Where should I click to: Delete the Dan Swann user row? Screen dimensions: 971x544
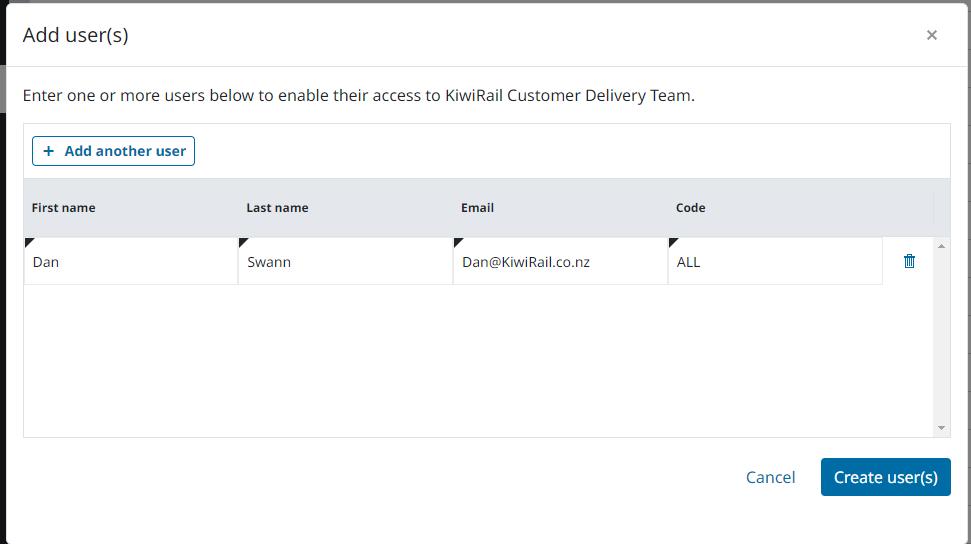(909, 261)
